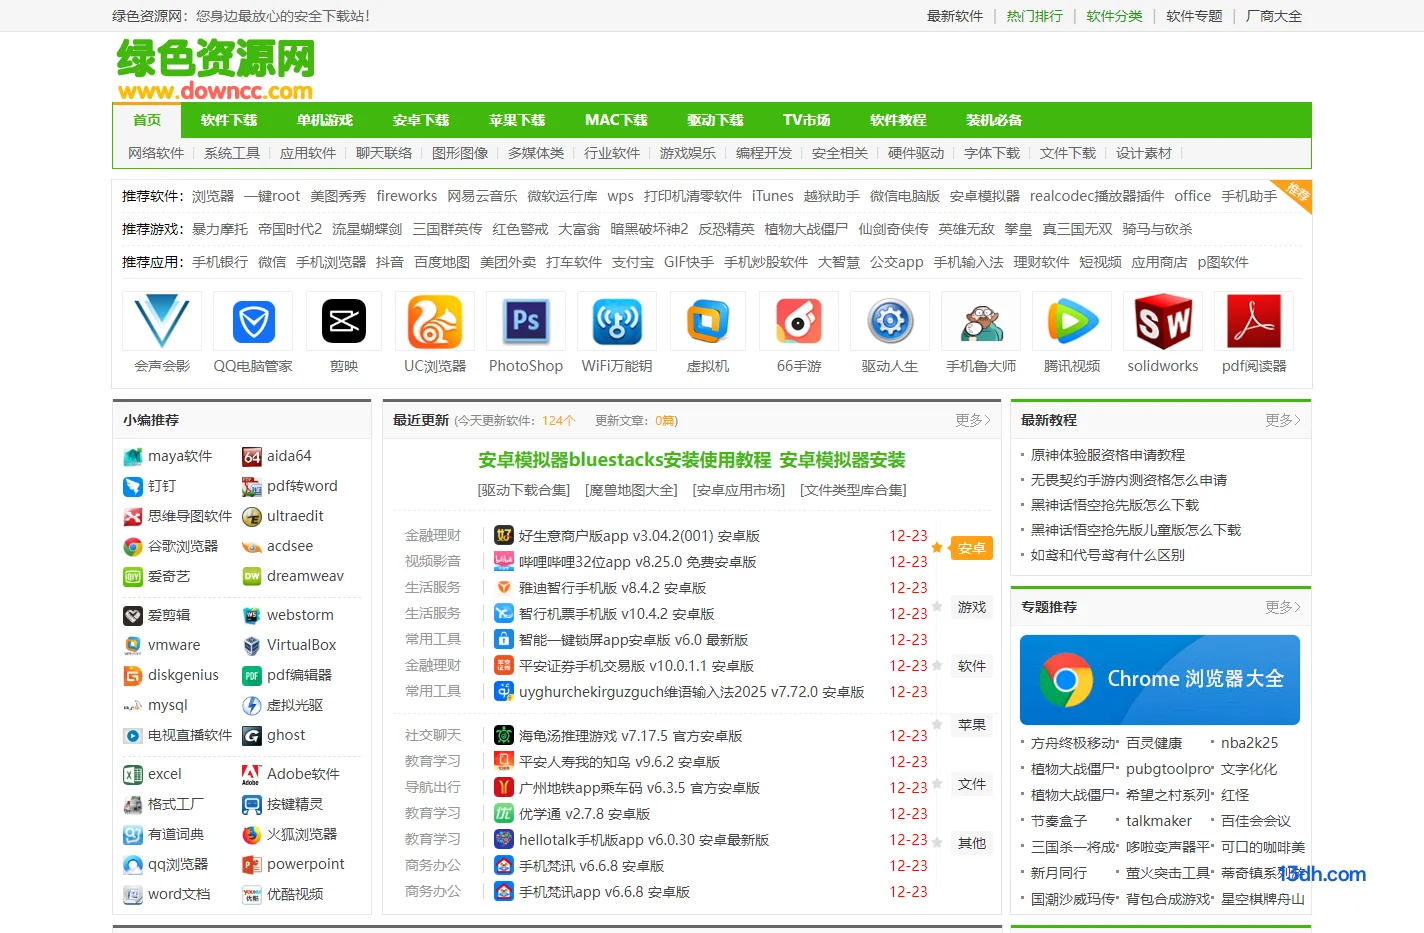Open the UC浏览器 icon
Screen dimensions: 1424x933
(x=435, y=322)
